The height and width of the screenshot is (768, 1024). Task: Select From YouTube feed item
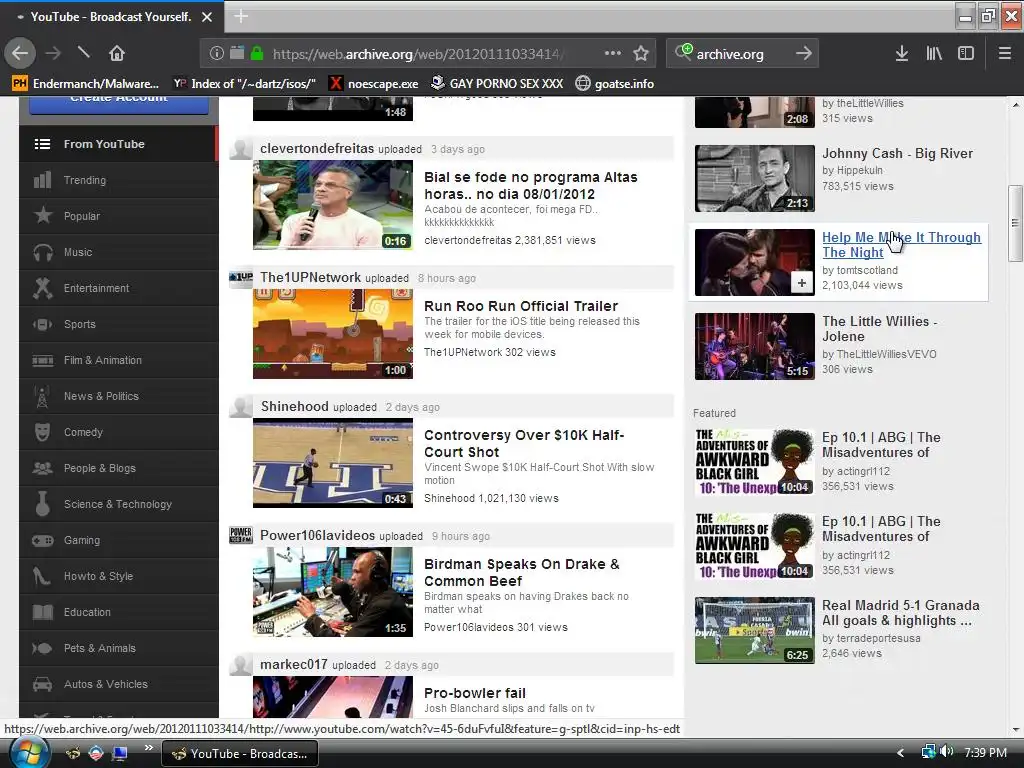pos(118,144)
